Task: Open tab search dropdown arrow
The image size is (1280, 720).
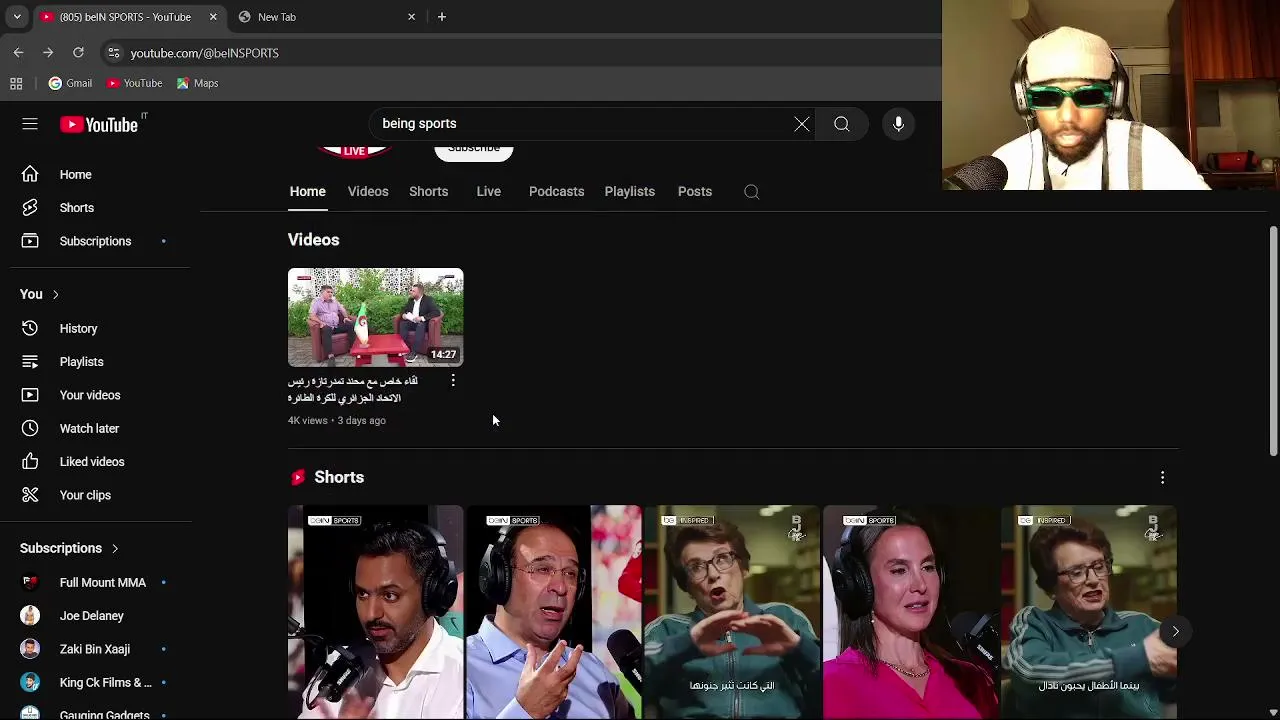Action: [17, 17]
